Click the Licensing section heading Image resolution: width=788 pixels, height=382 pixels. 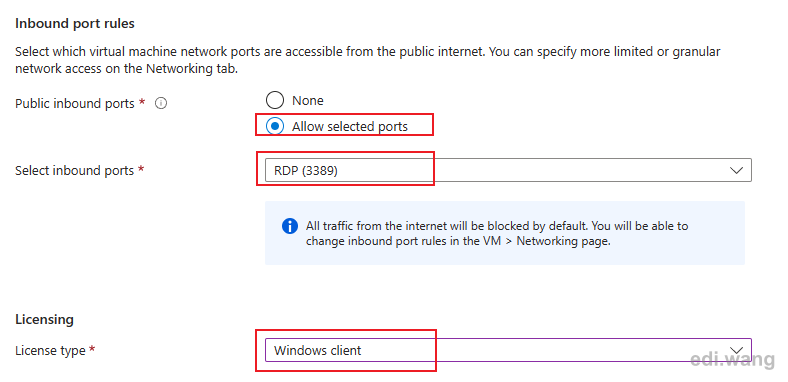tap(44, 319)
